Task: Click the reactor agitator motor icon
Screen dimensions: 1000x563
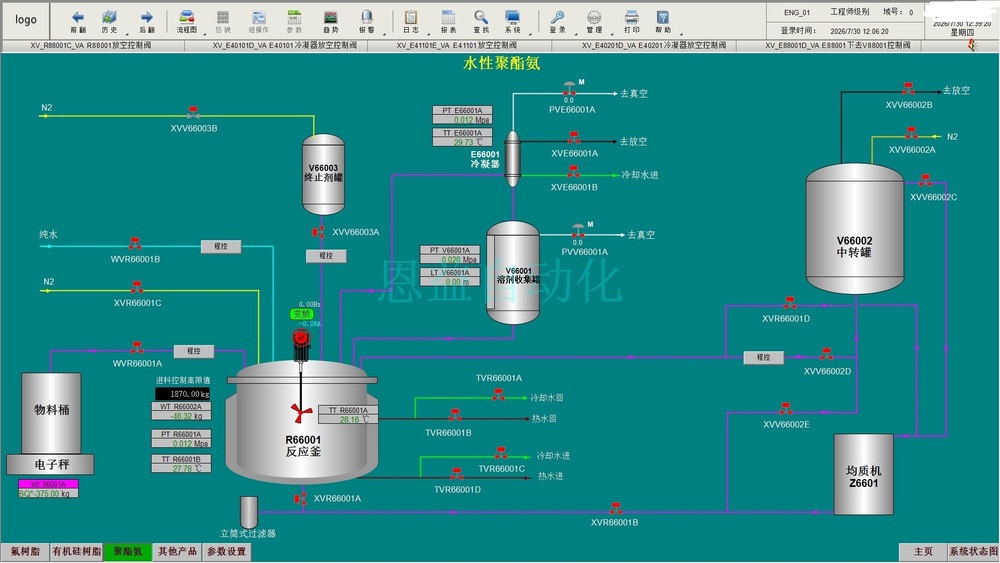Action: 301,344
